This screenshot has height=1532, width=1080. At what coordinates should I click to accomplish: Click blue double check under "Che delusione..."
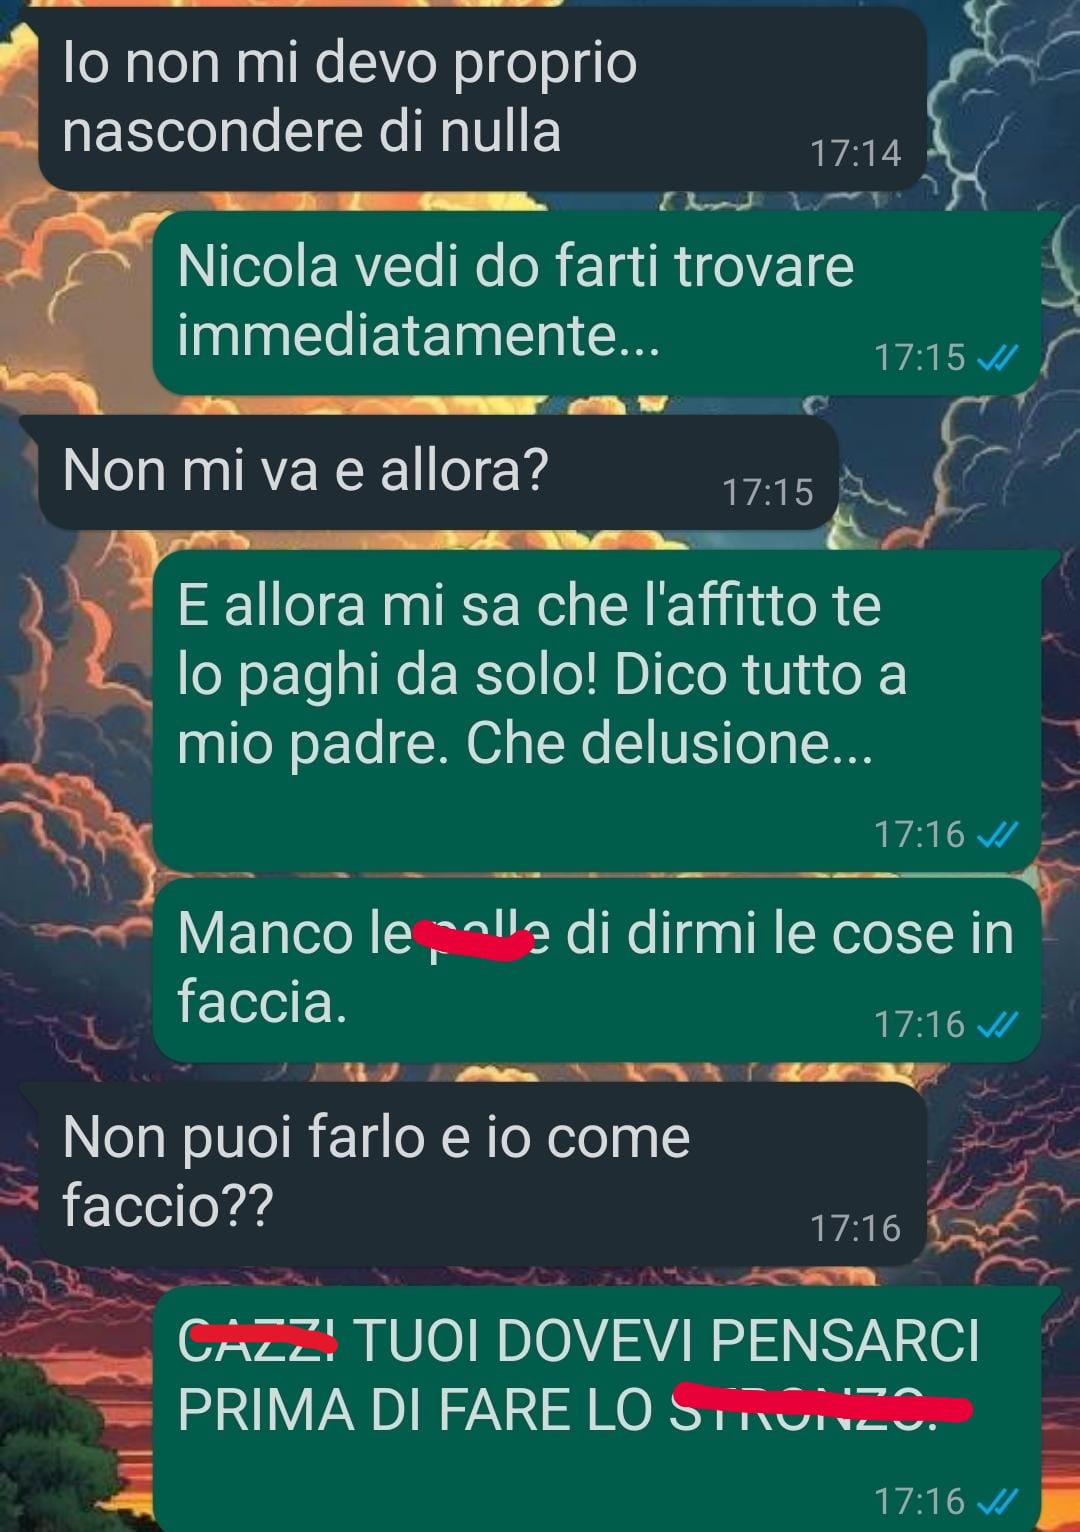click(x=997, y=834)
